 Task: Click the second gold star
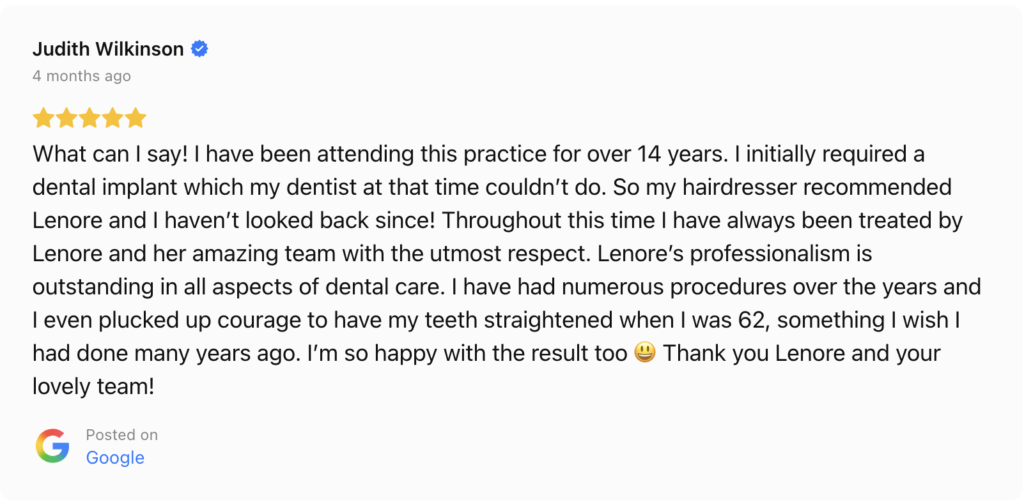pos(66,118)
